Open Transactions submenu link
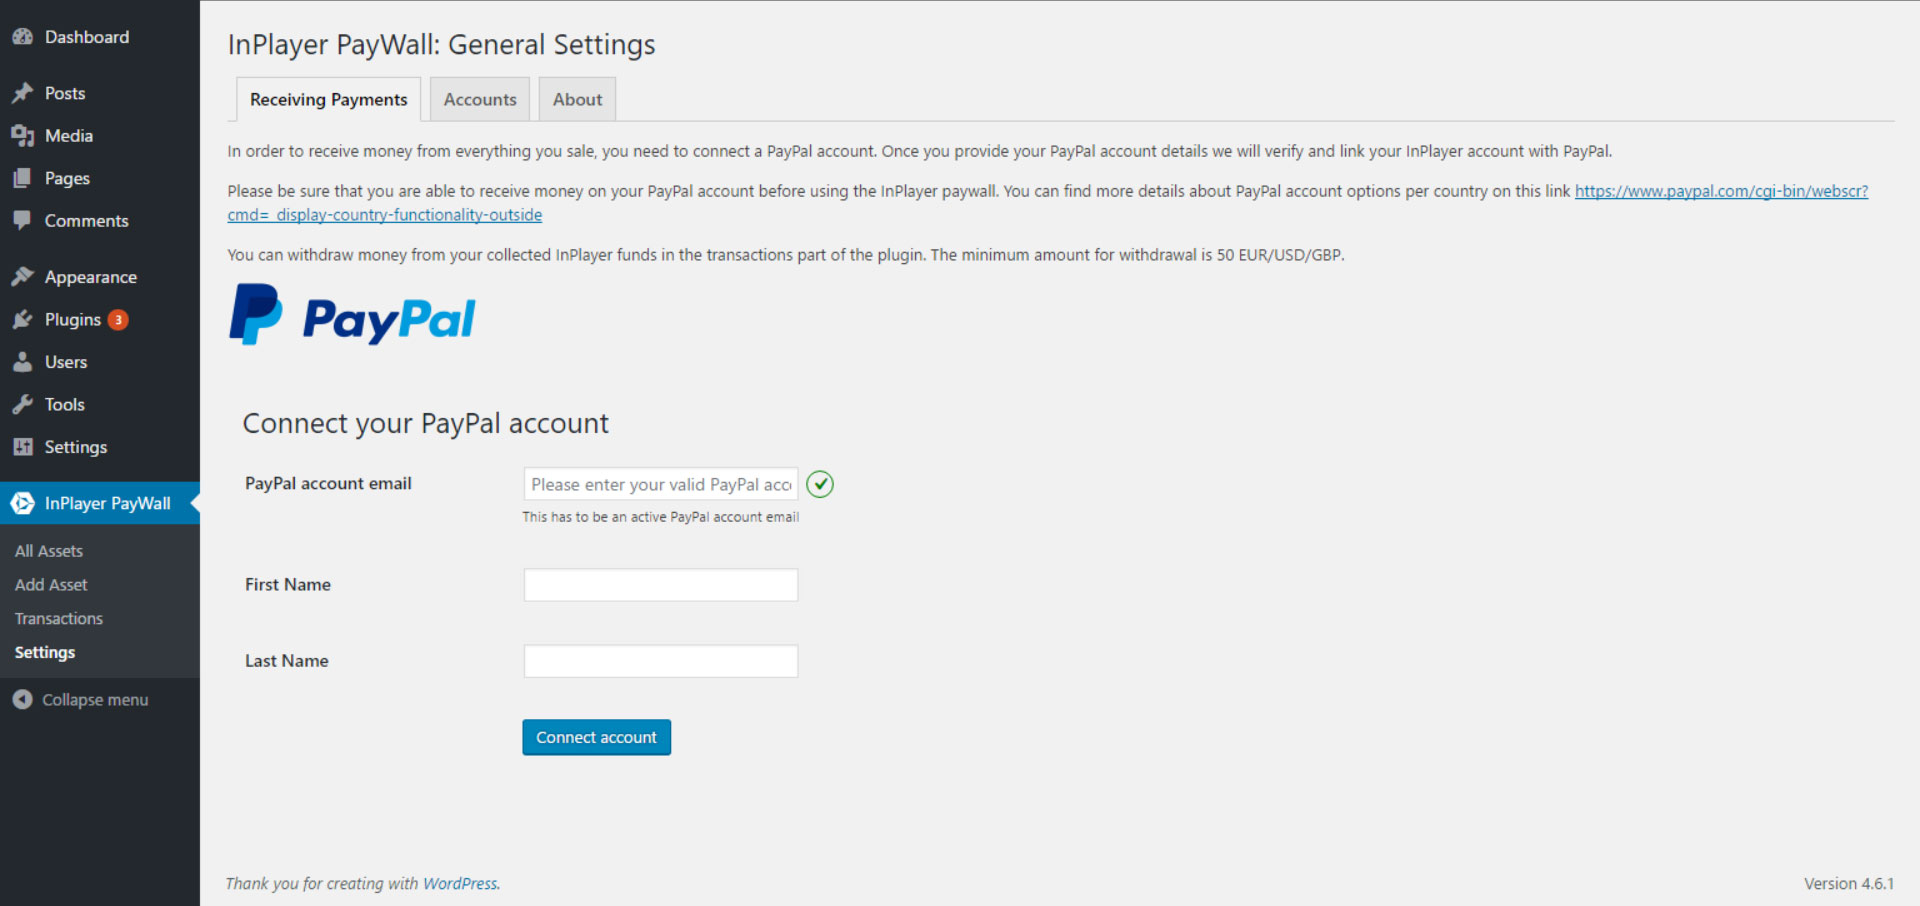Viewport: 1920px width, 906px height. pos(59,619)
